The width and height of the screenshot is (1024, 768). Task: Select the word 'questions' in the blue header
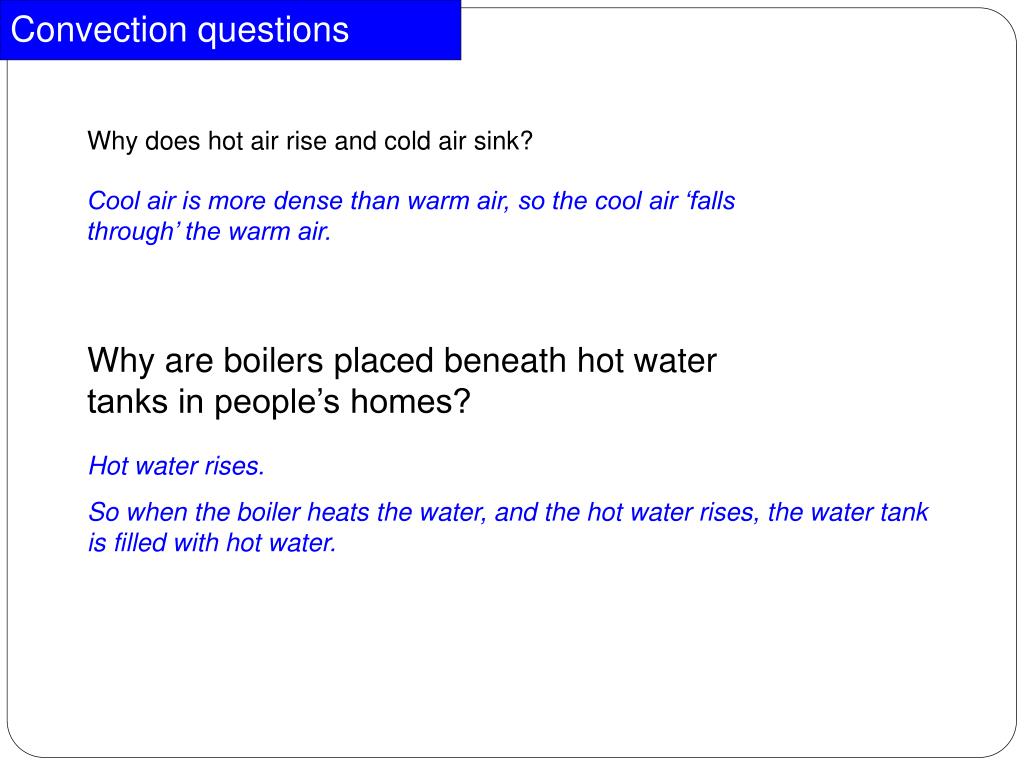[274, 31]
